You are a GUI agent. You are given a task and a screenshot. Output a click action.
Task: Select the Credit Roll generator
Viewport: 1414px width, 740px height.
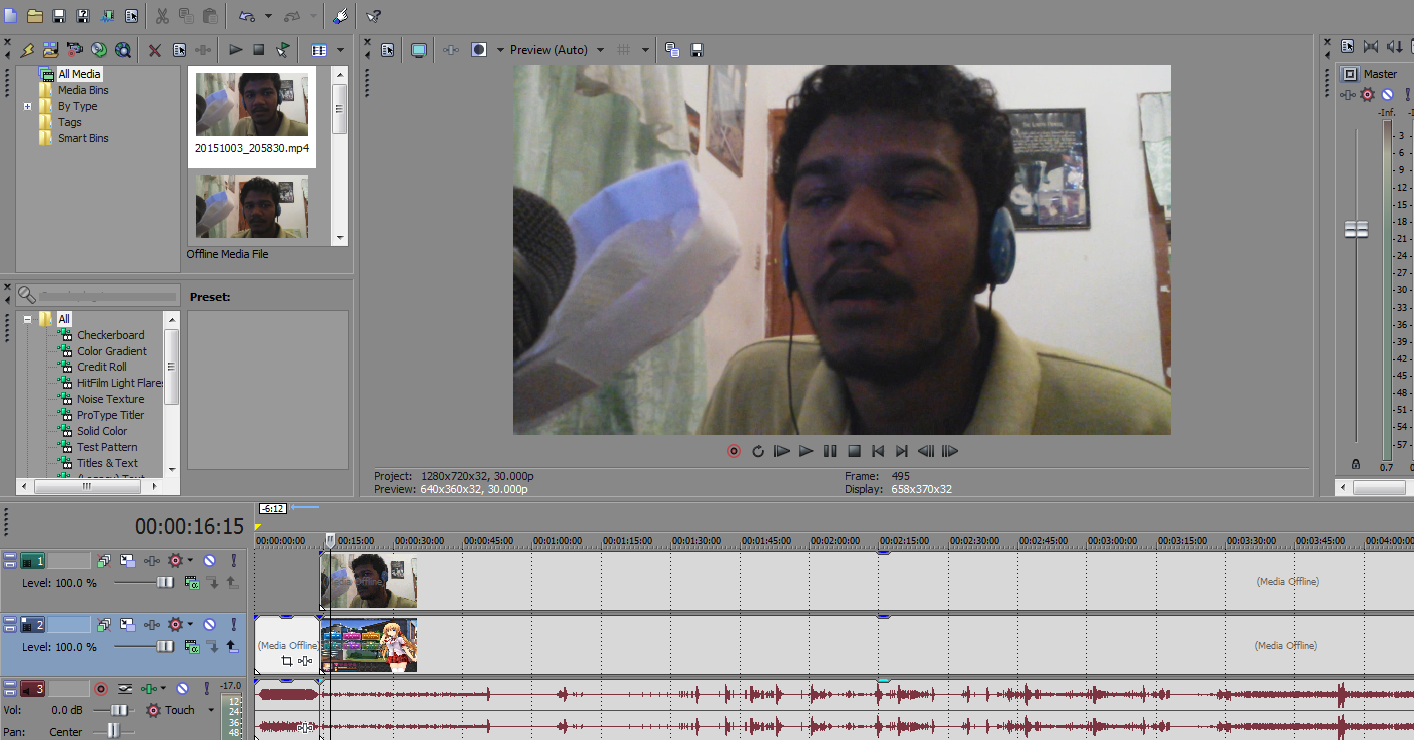pyautogui.click(x=102, y=367)
